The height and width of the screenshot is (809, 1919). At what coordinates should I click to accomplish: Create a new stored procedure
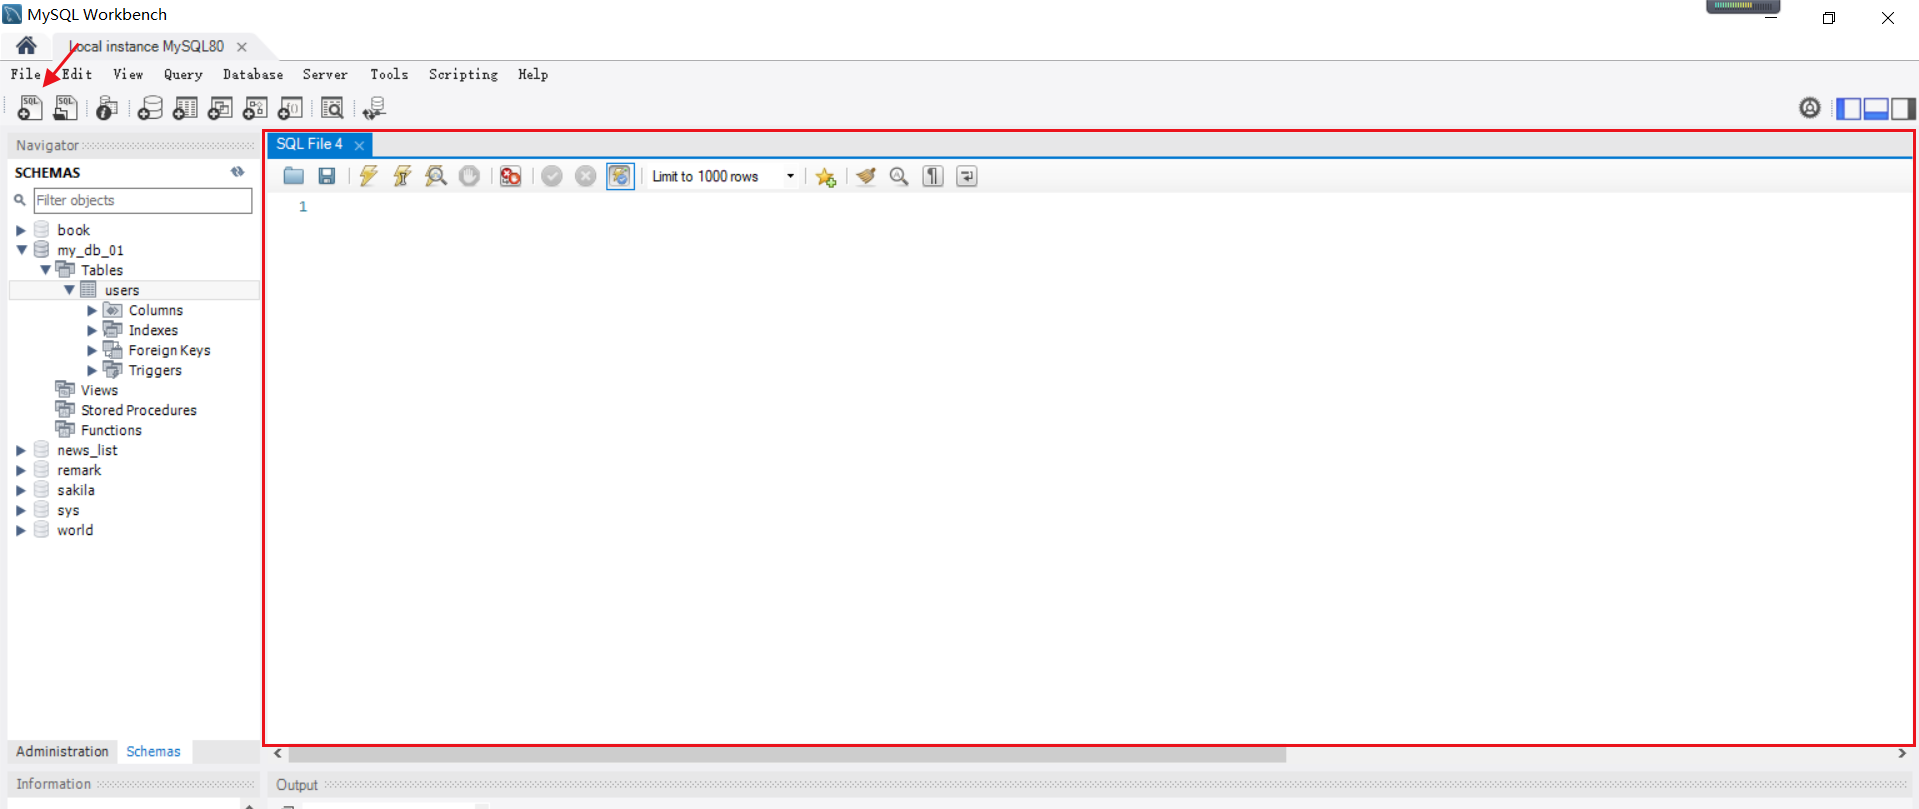coord(255,108)
